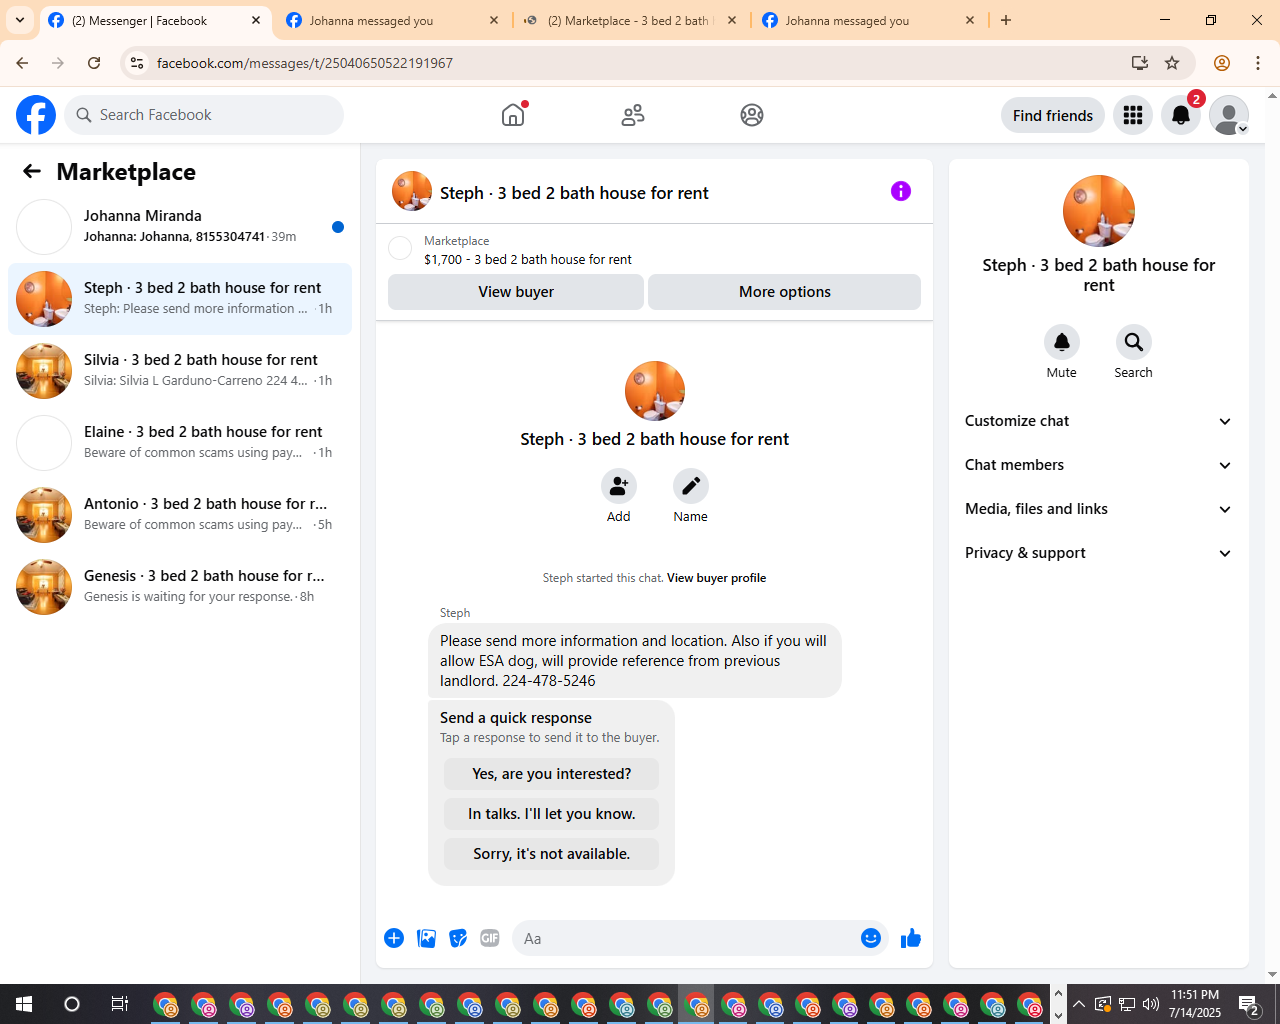Image resolution: width=1280 pixels, height=1024 pixels.
Task: Click Steph's large profile photo in right panel
Action: click(x=1099, y=211)
